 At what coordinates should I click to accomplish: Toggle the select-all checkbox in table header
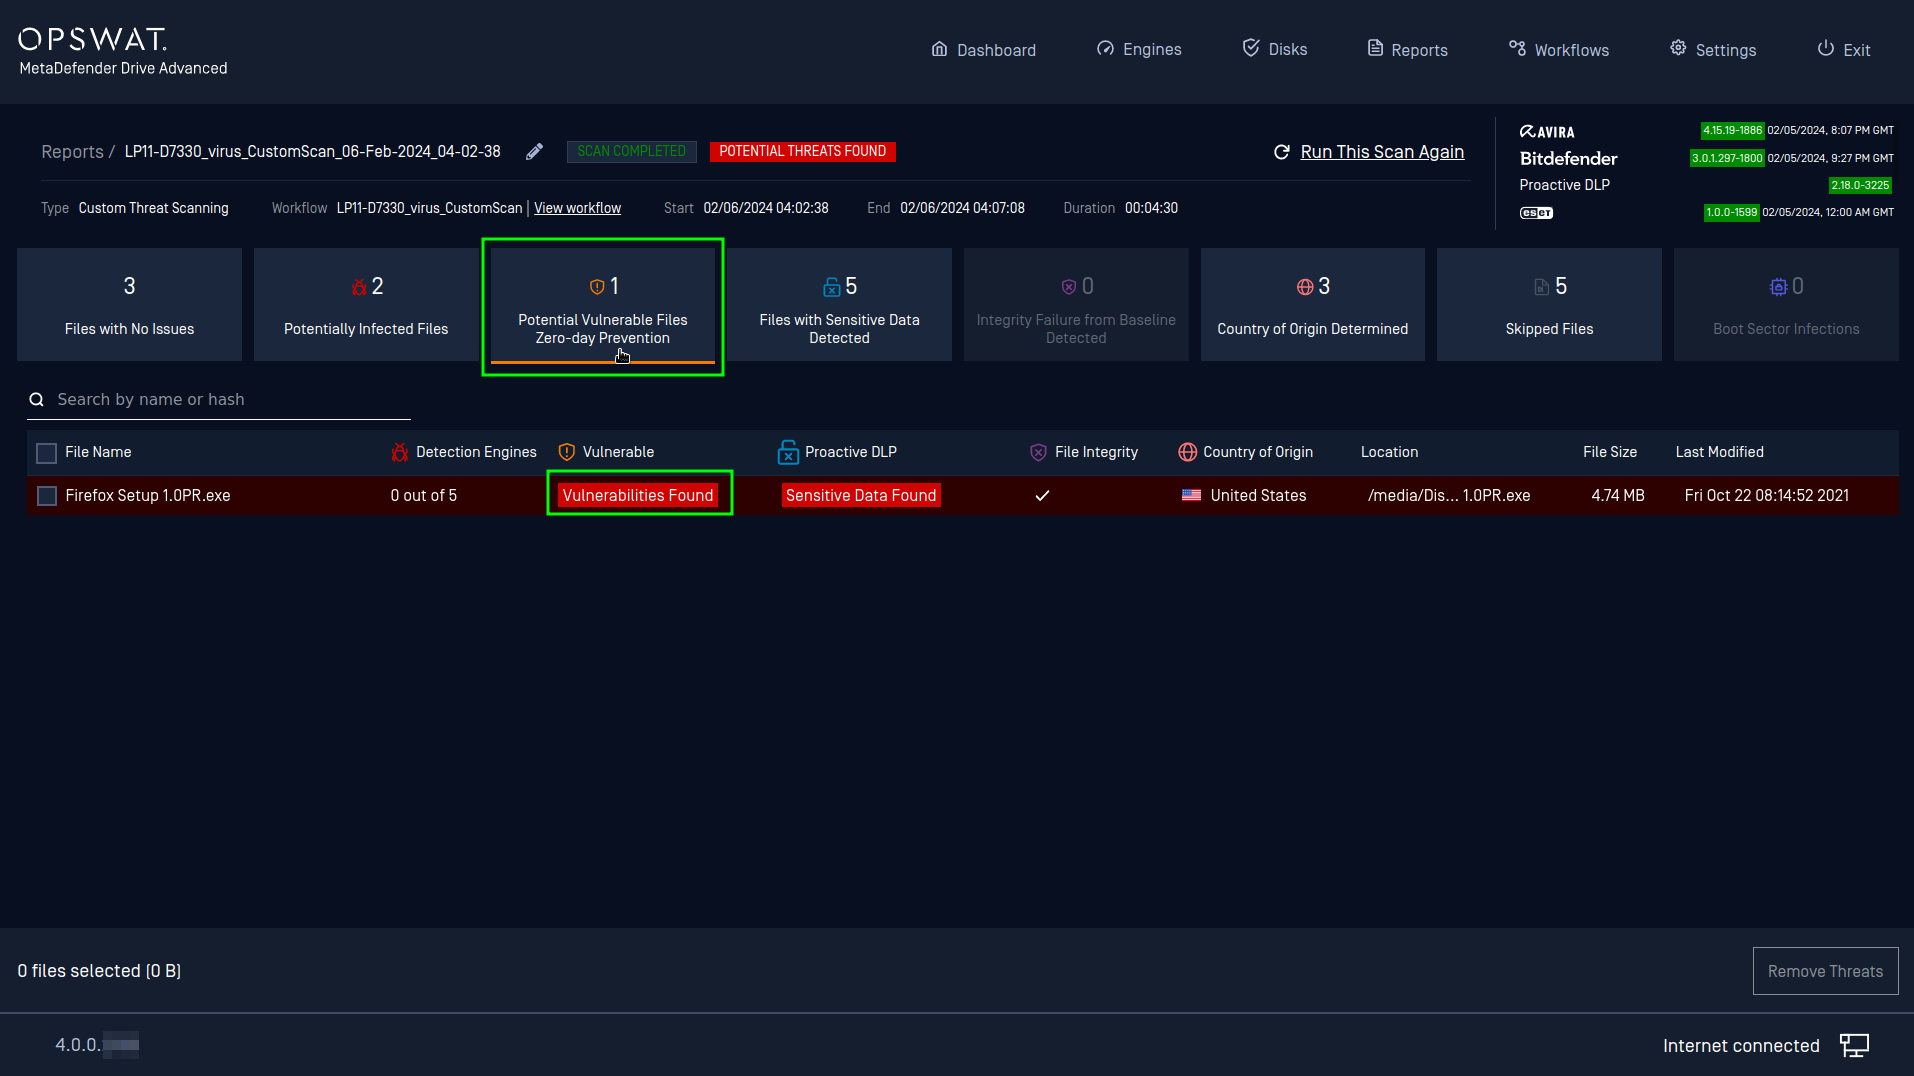[x=46, y=453]
